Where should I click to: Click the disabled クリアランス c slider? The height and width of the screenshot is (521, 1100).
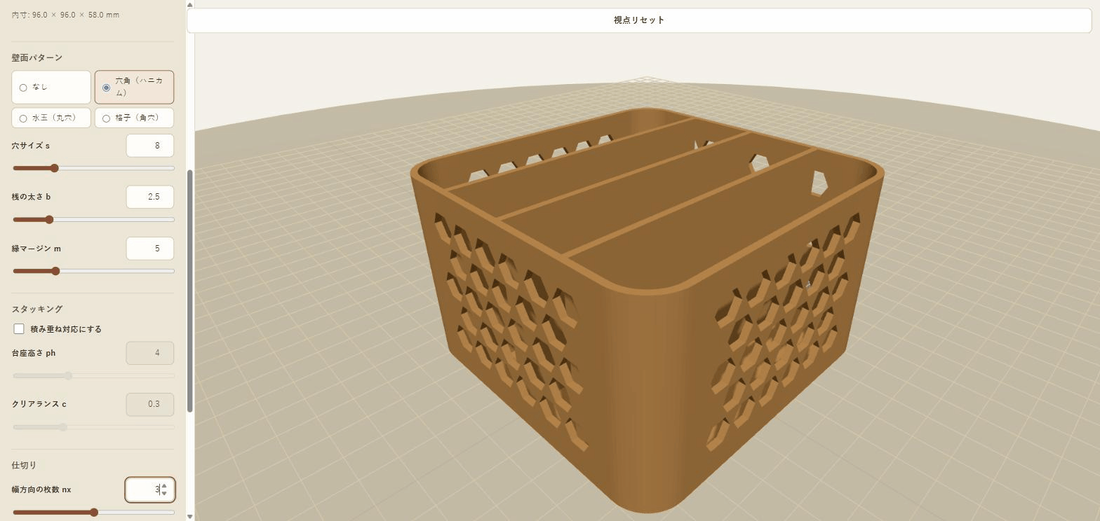point(93,426)
